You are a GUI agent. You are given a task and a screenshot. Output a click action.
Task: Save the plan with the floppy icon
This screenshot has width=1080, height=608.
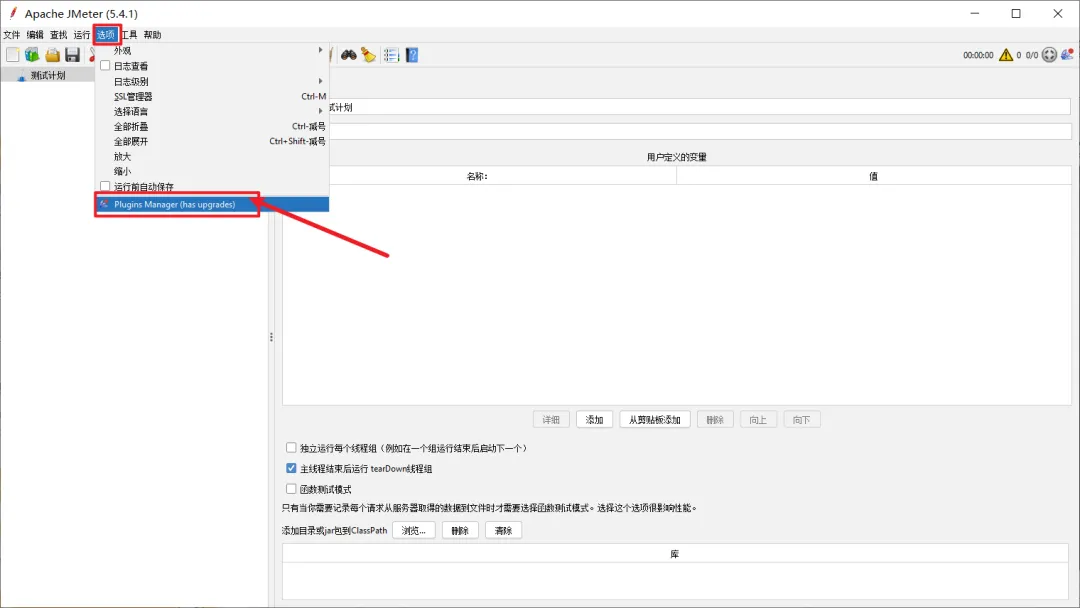[72, 55]
